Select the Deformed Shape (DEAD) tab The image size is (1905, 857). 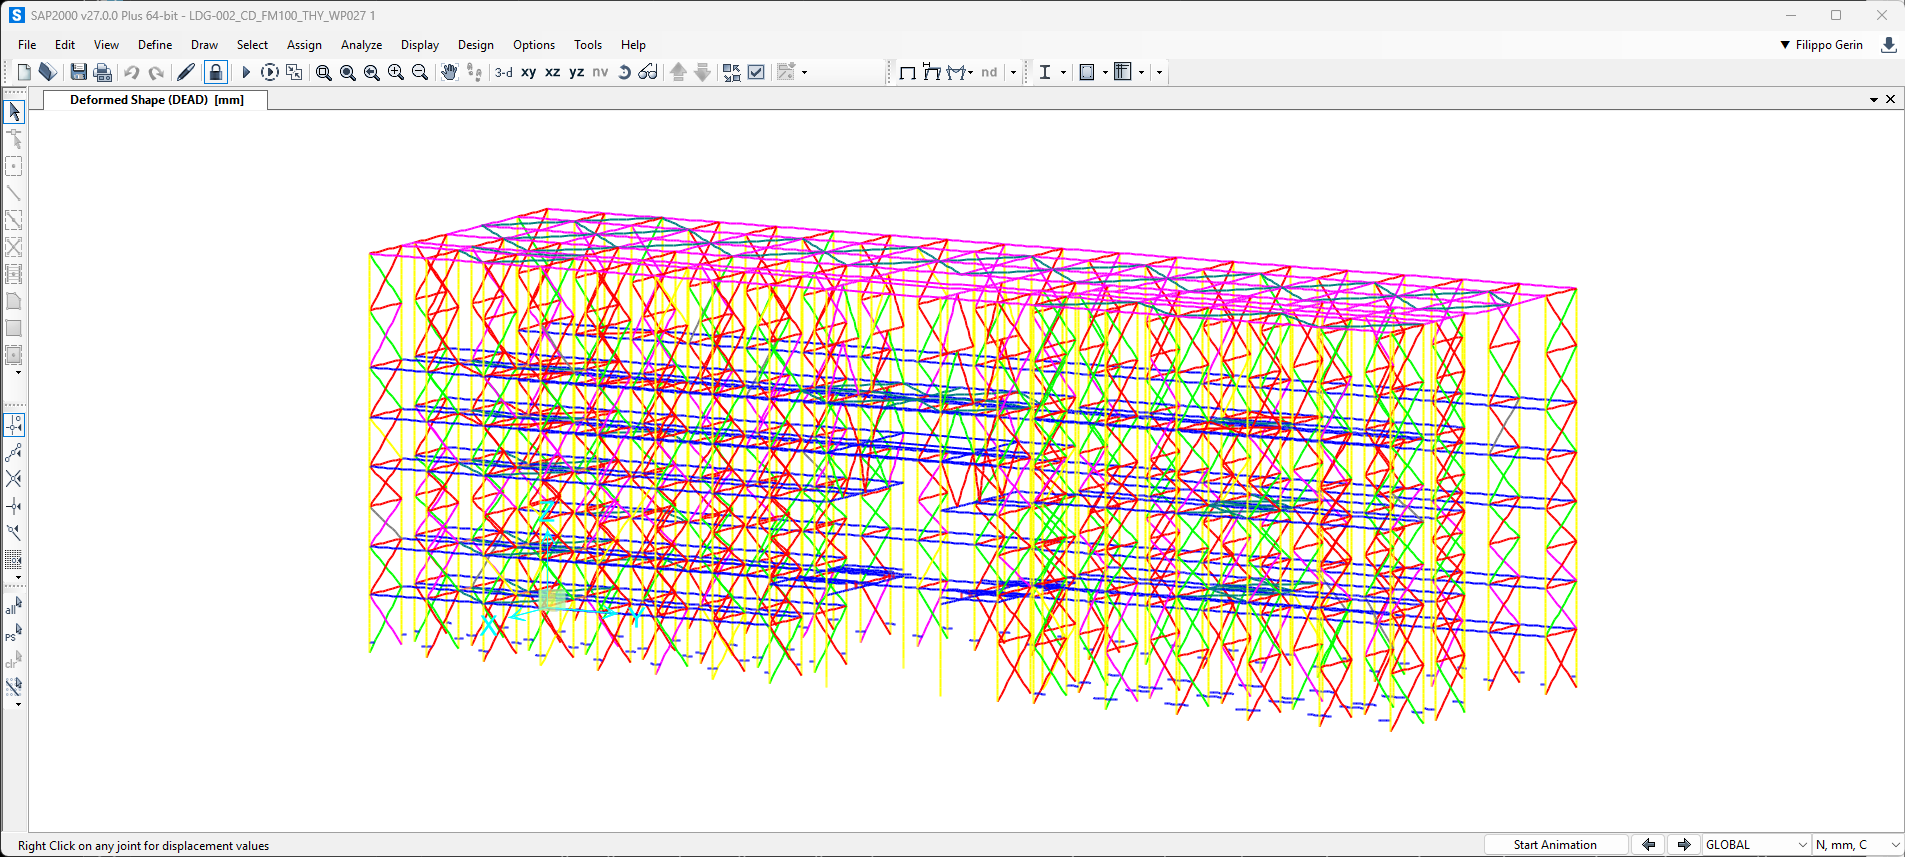coord(157,100)
